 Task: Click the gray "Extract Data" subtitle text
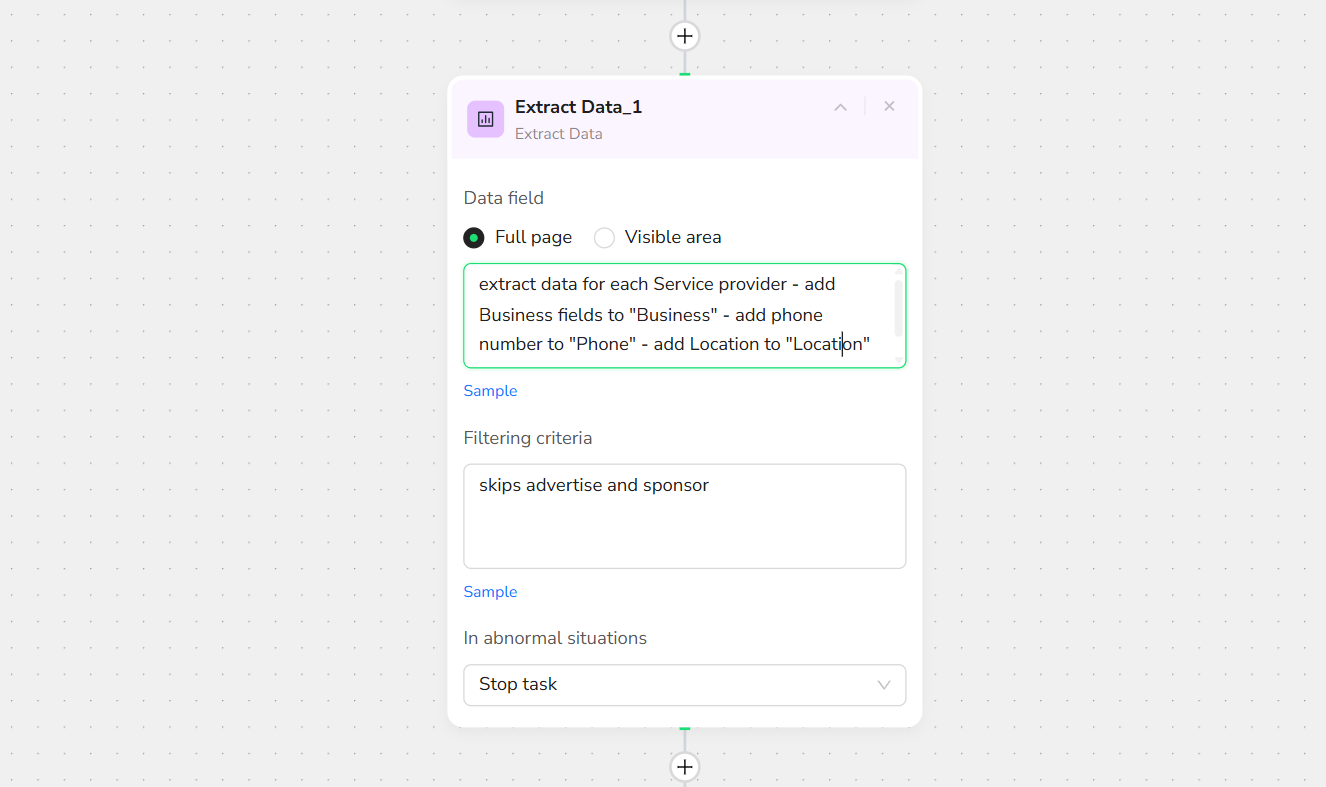tap(558, 134)
